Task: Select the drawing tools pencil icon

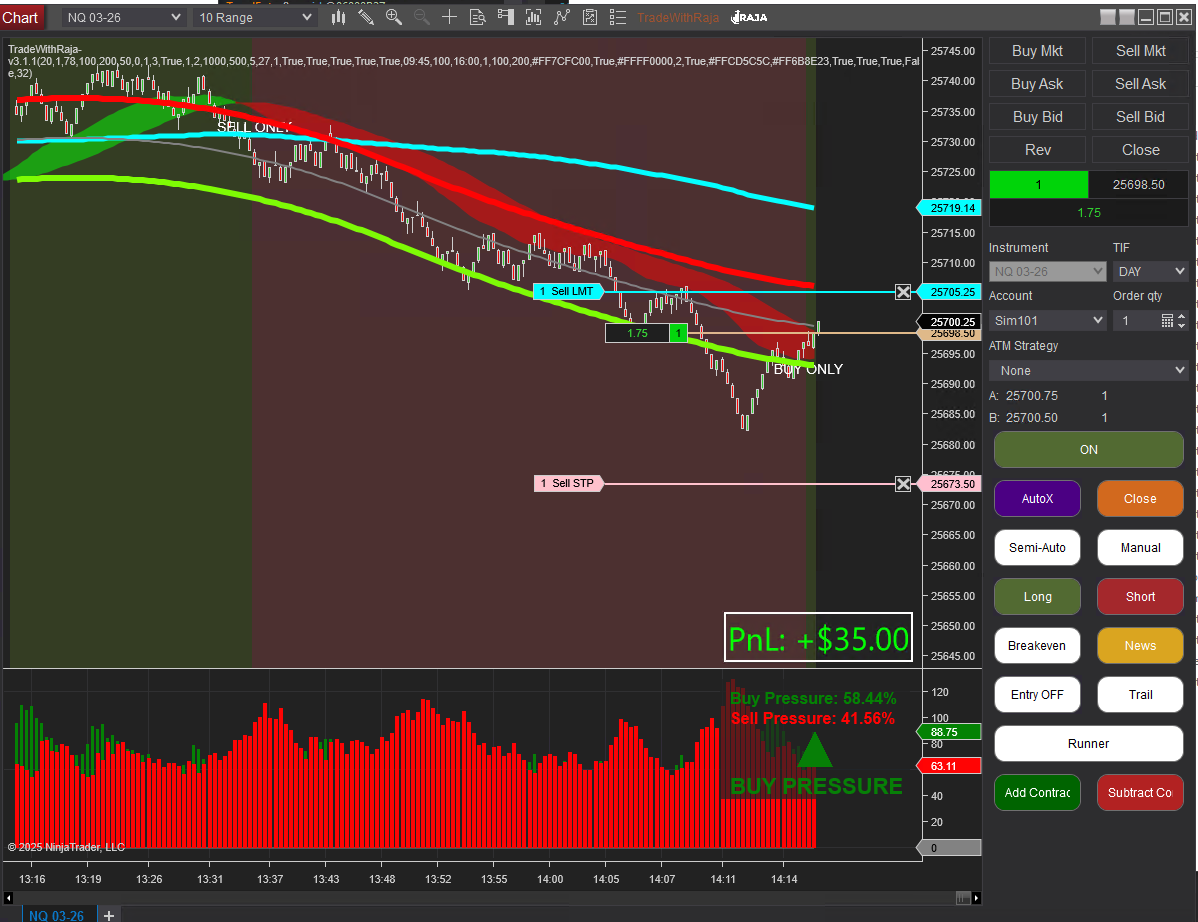Action: point(366,17)
